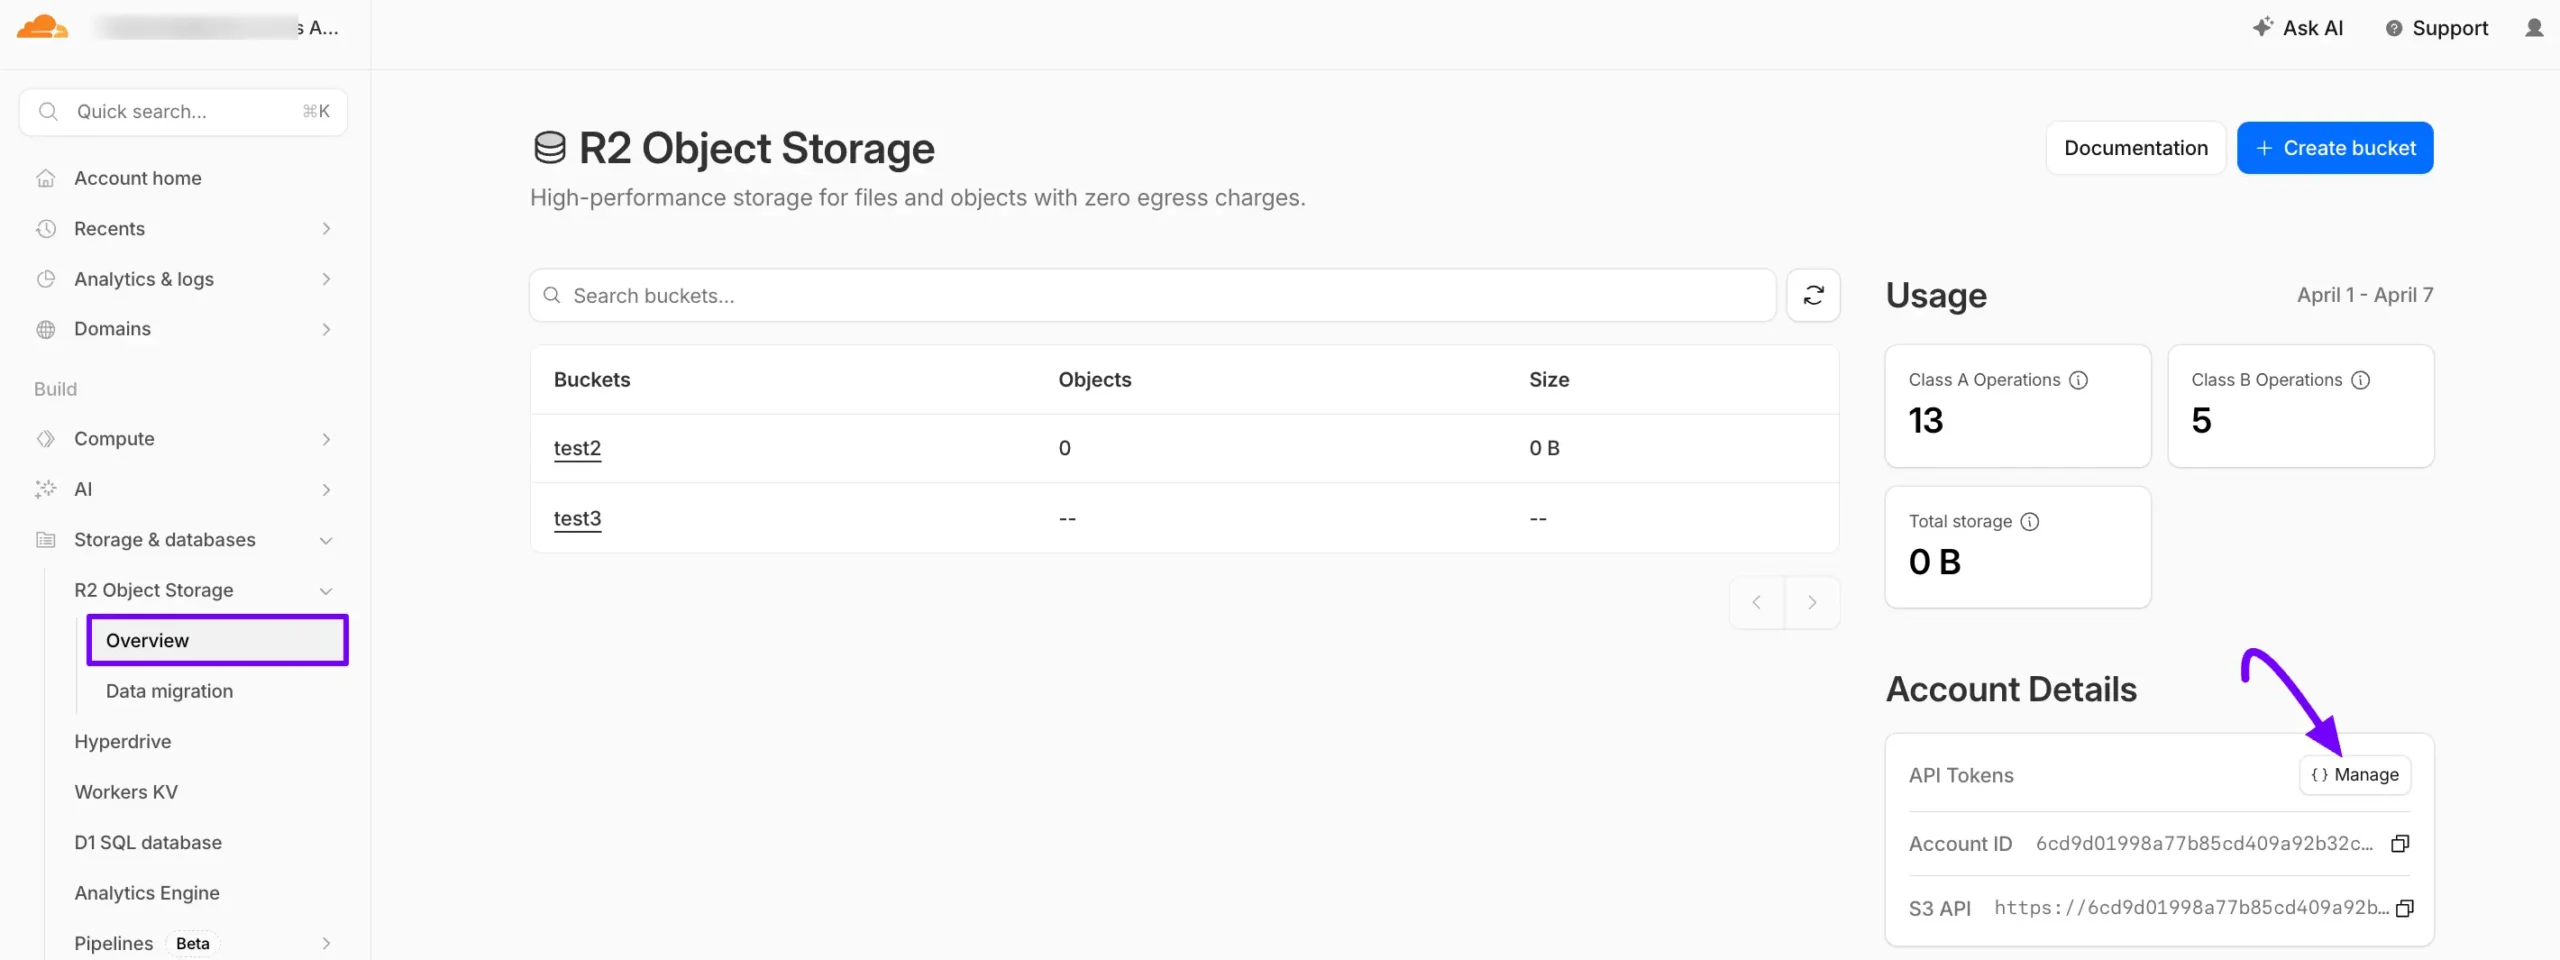
Task: Select Data migration in sidebar
Action: tap(169, 691)
